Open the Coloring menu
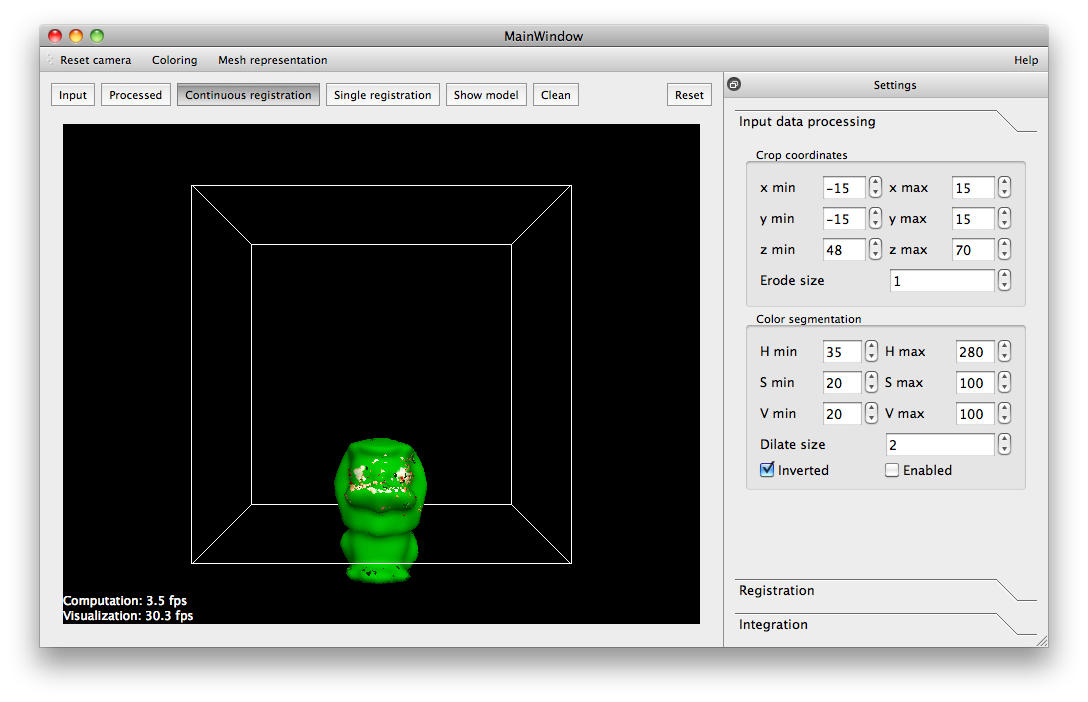Image resolution: width=1088 pixels, height=702 pixels. [175, 60]
